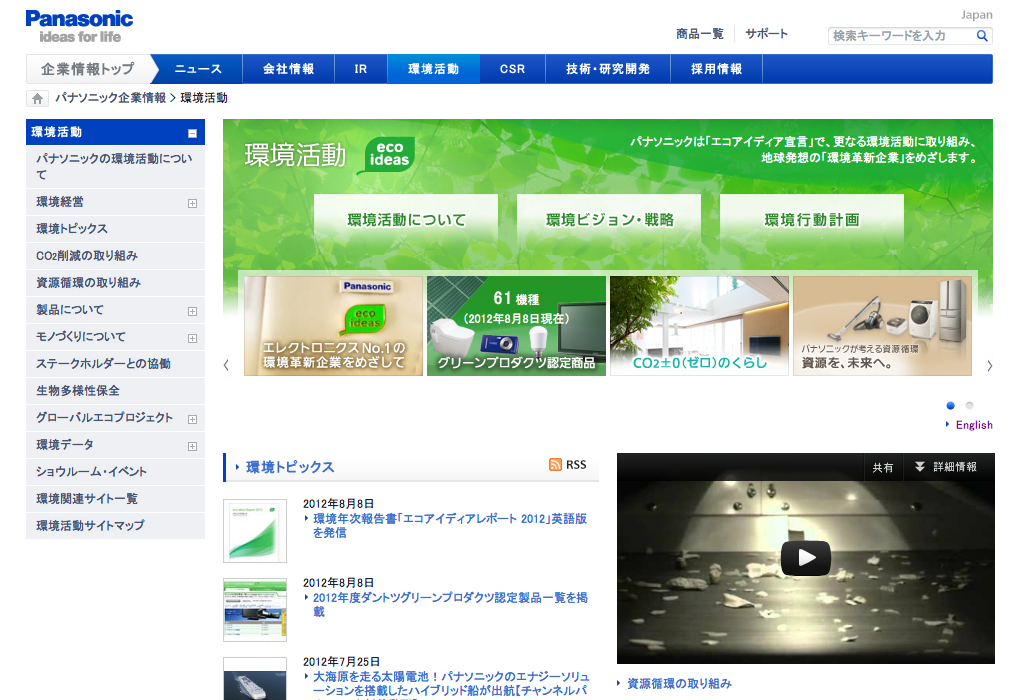Open 技術・研究開発 tab

[x=608, y=69]
